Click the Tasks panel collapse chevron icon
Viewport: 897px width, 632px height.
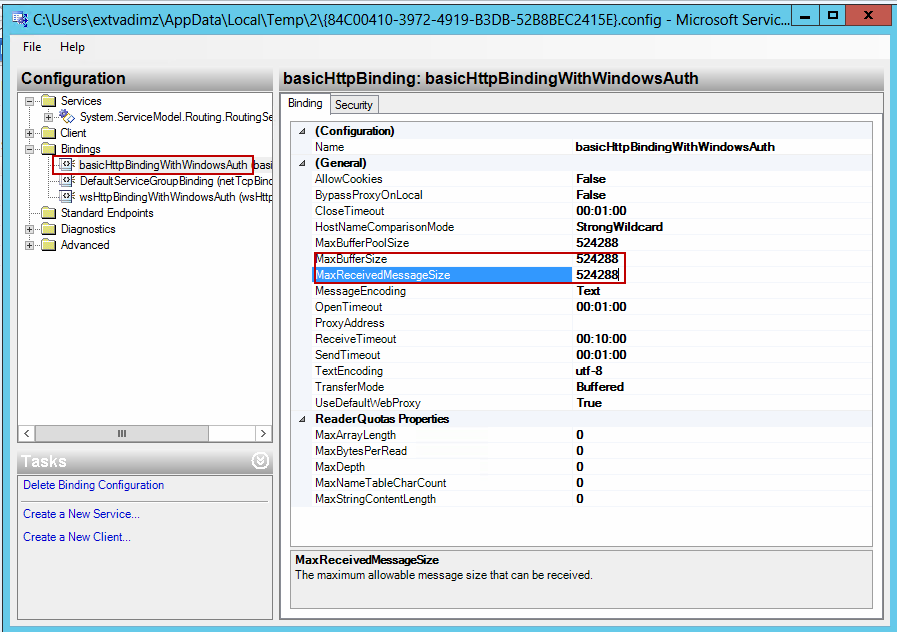260,461
